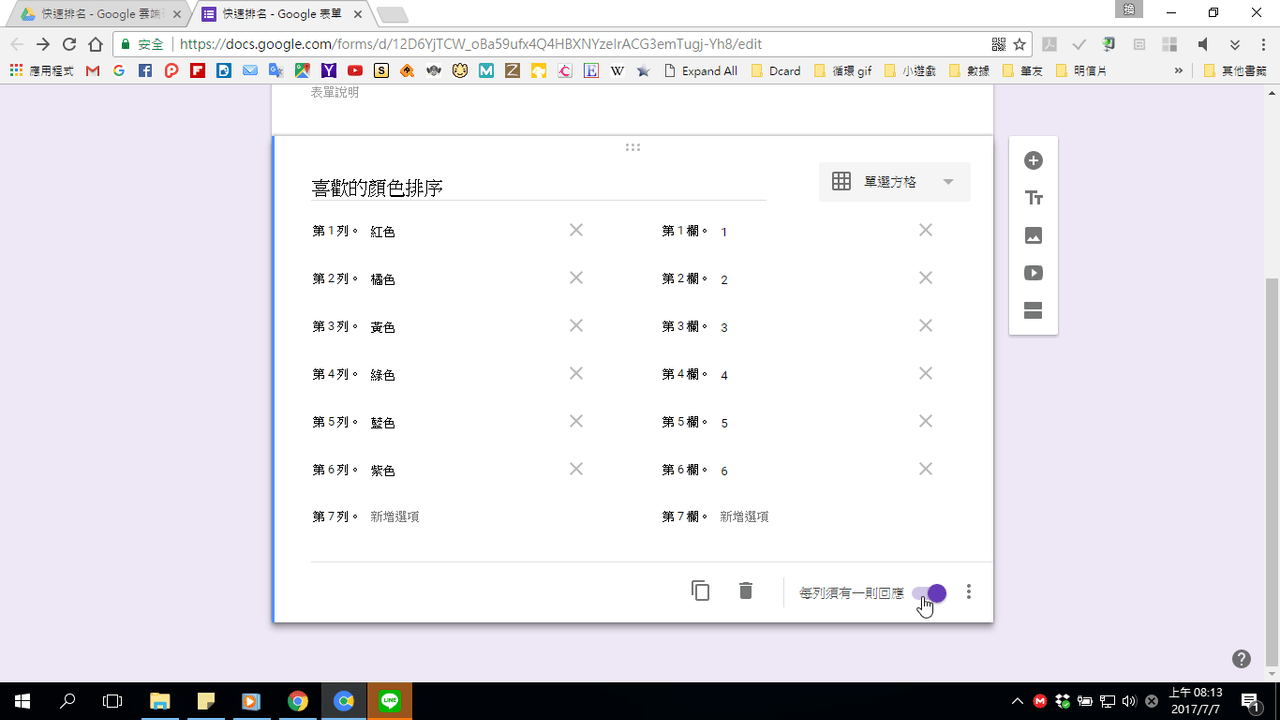1280x720 pixels.
Task: Open 單選方格 question type dropdown
Action: pos(894,182)
